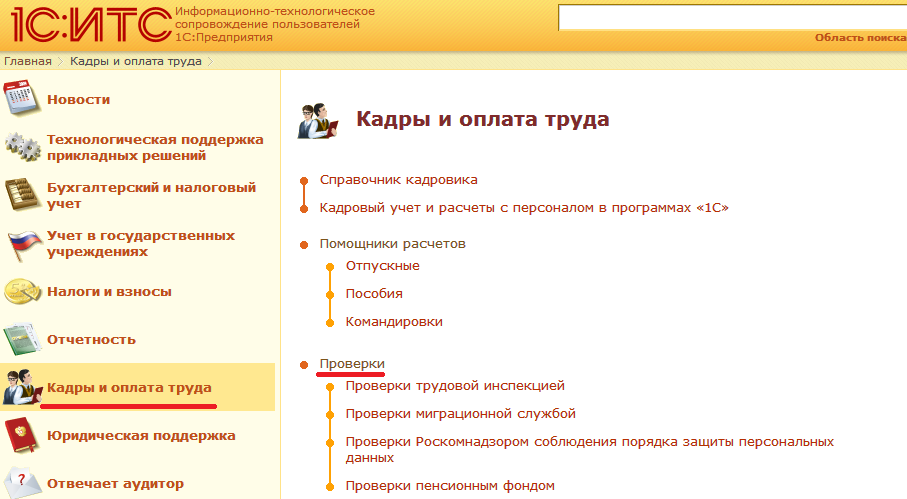Screen dimensions: 907x499
Task: Click the abacus icon for Бухгалтерский учет
Action: [22, 195]
